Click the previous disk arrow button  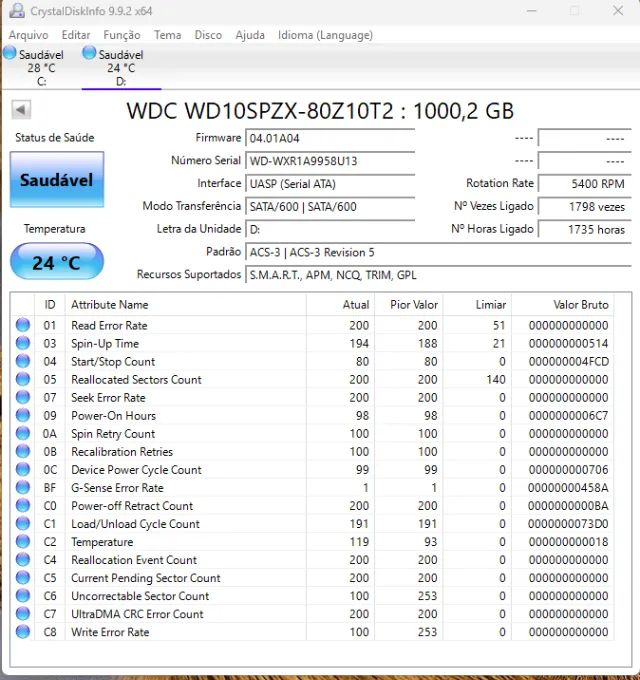tap(21, 109)
